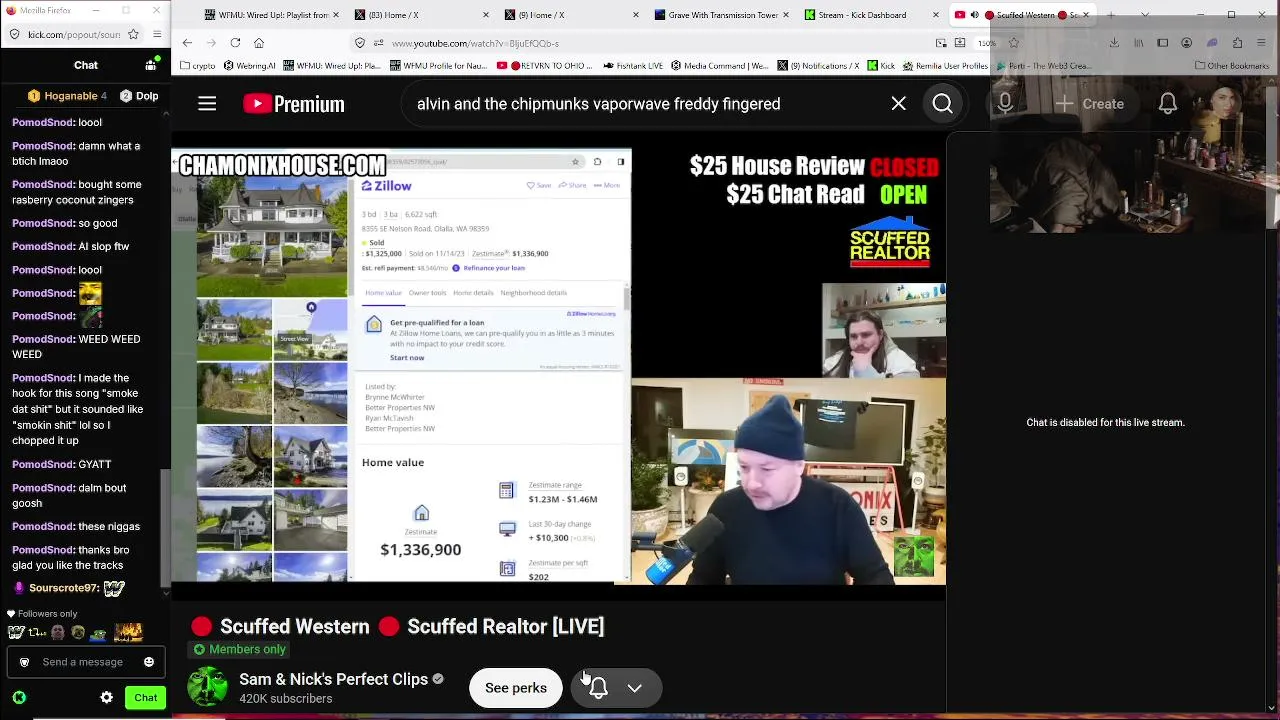The image size is (1280, 720).
Task: Go to YouTube Premium home via logo
Action: coord(294,104)
